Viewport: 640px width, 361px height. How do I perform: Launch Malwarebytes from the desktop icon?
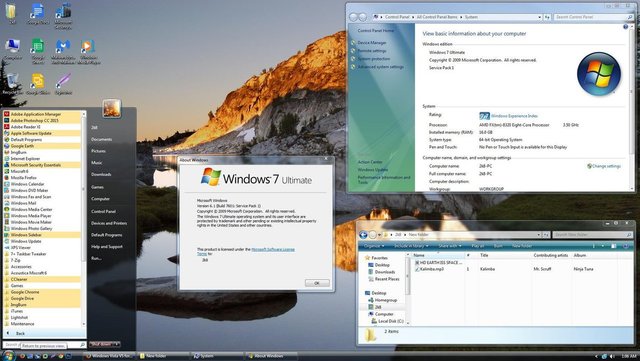[x=63, y=51]
